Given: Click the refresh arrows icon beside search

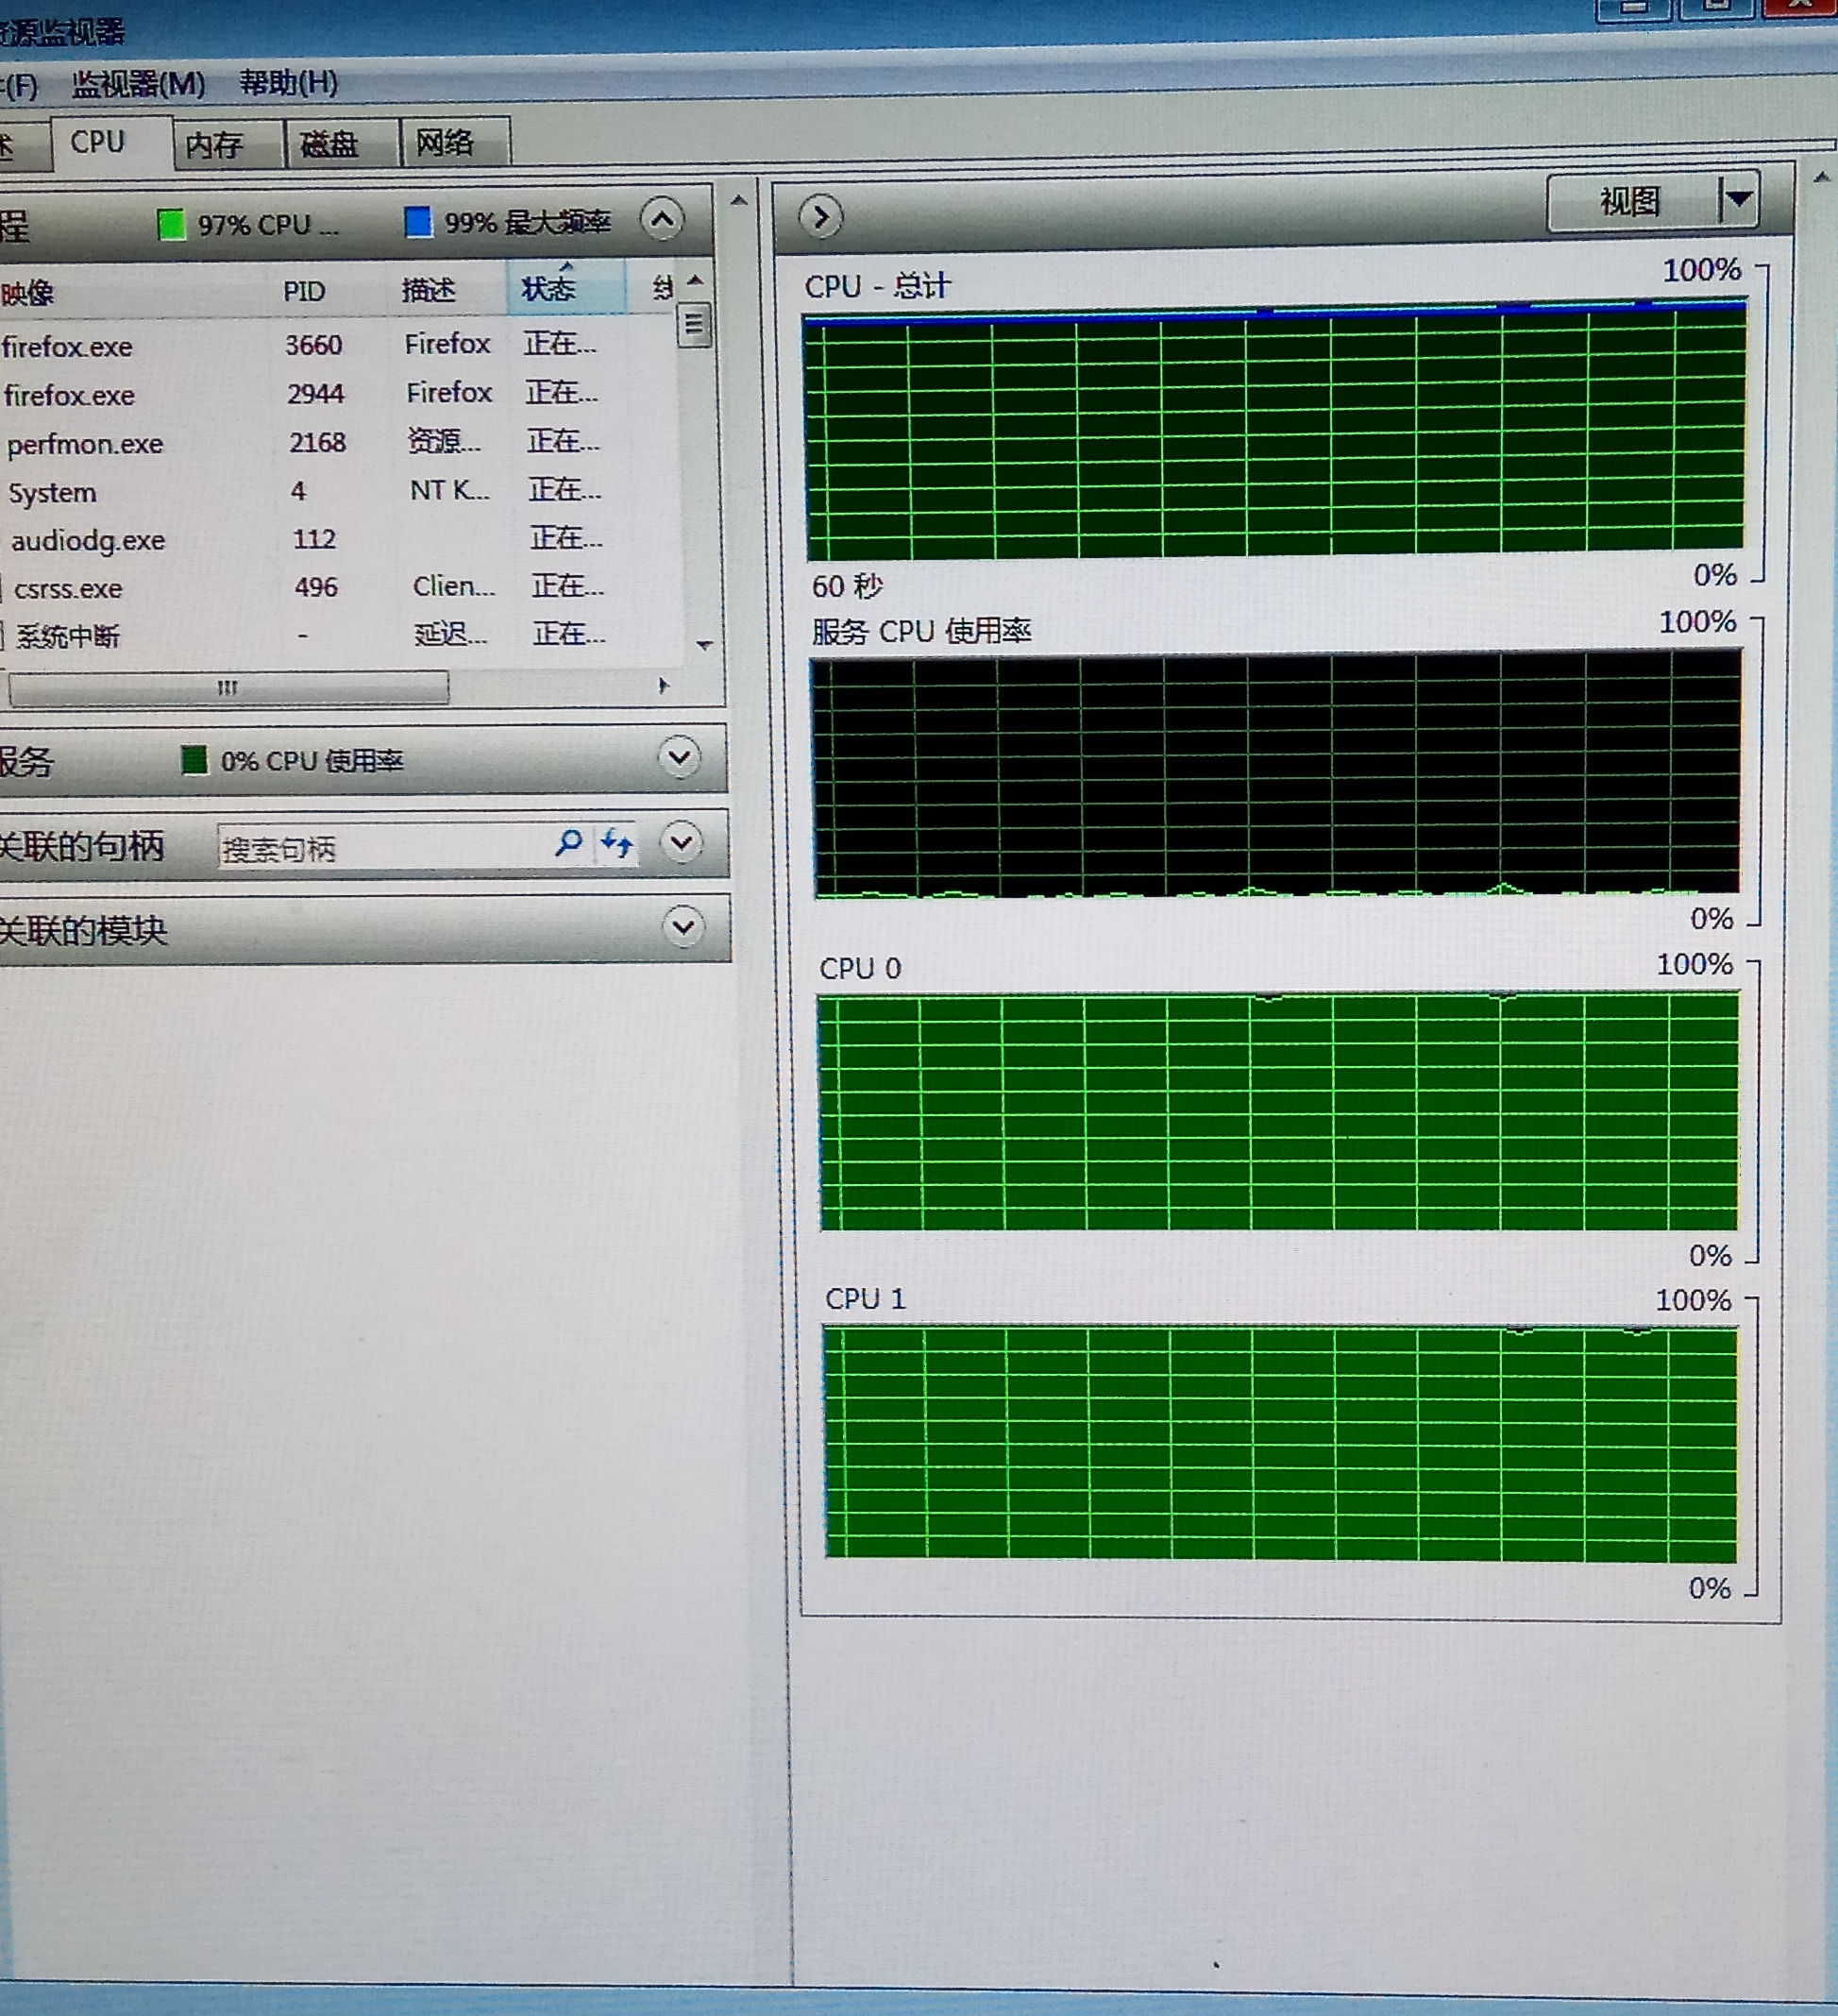Looking at the screenshot, I should pos(616,844).
